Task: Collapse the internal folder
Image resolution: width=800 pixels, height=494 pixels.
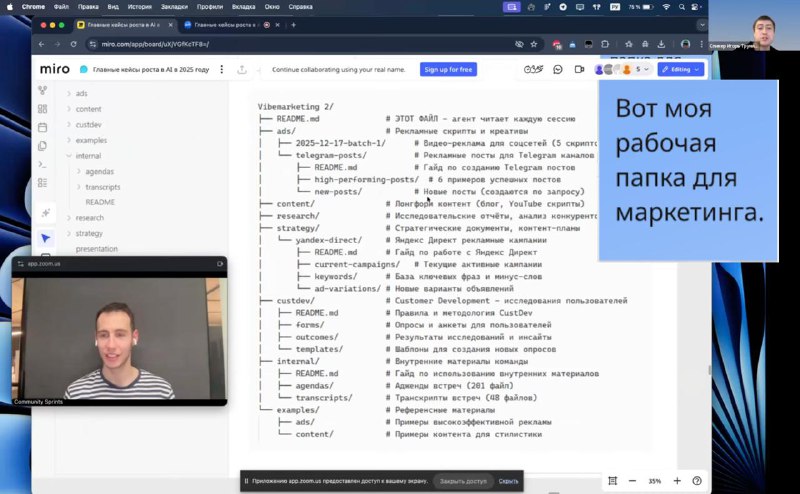Action: click(x=69, y=156)
